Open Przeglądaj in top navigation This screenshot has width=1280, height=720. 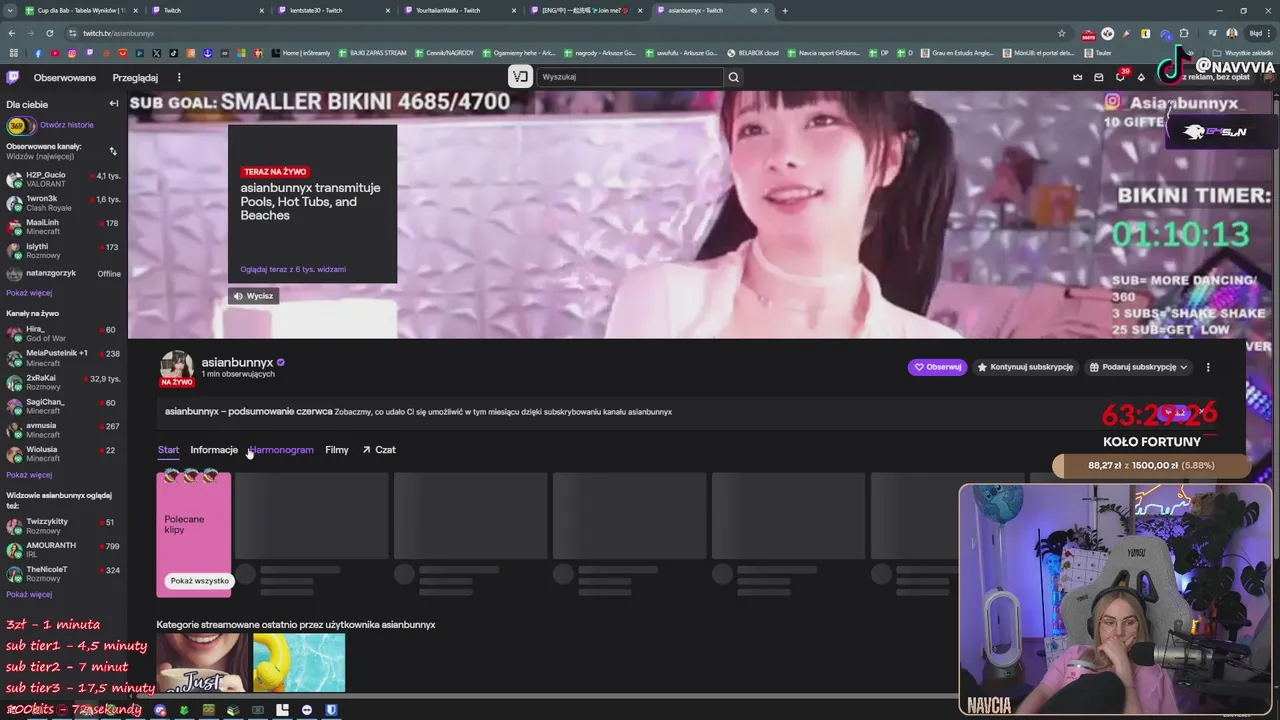coord(135,77)
